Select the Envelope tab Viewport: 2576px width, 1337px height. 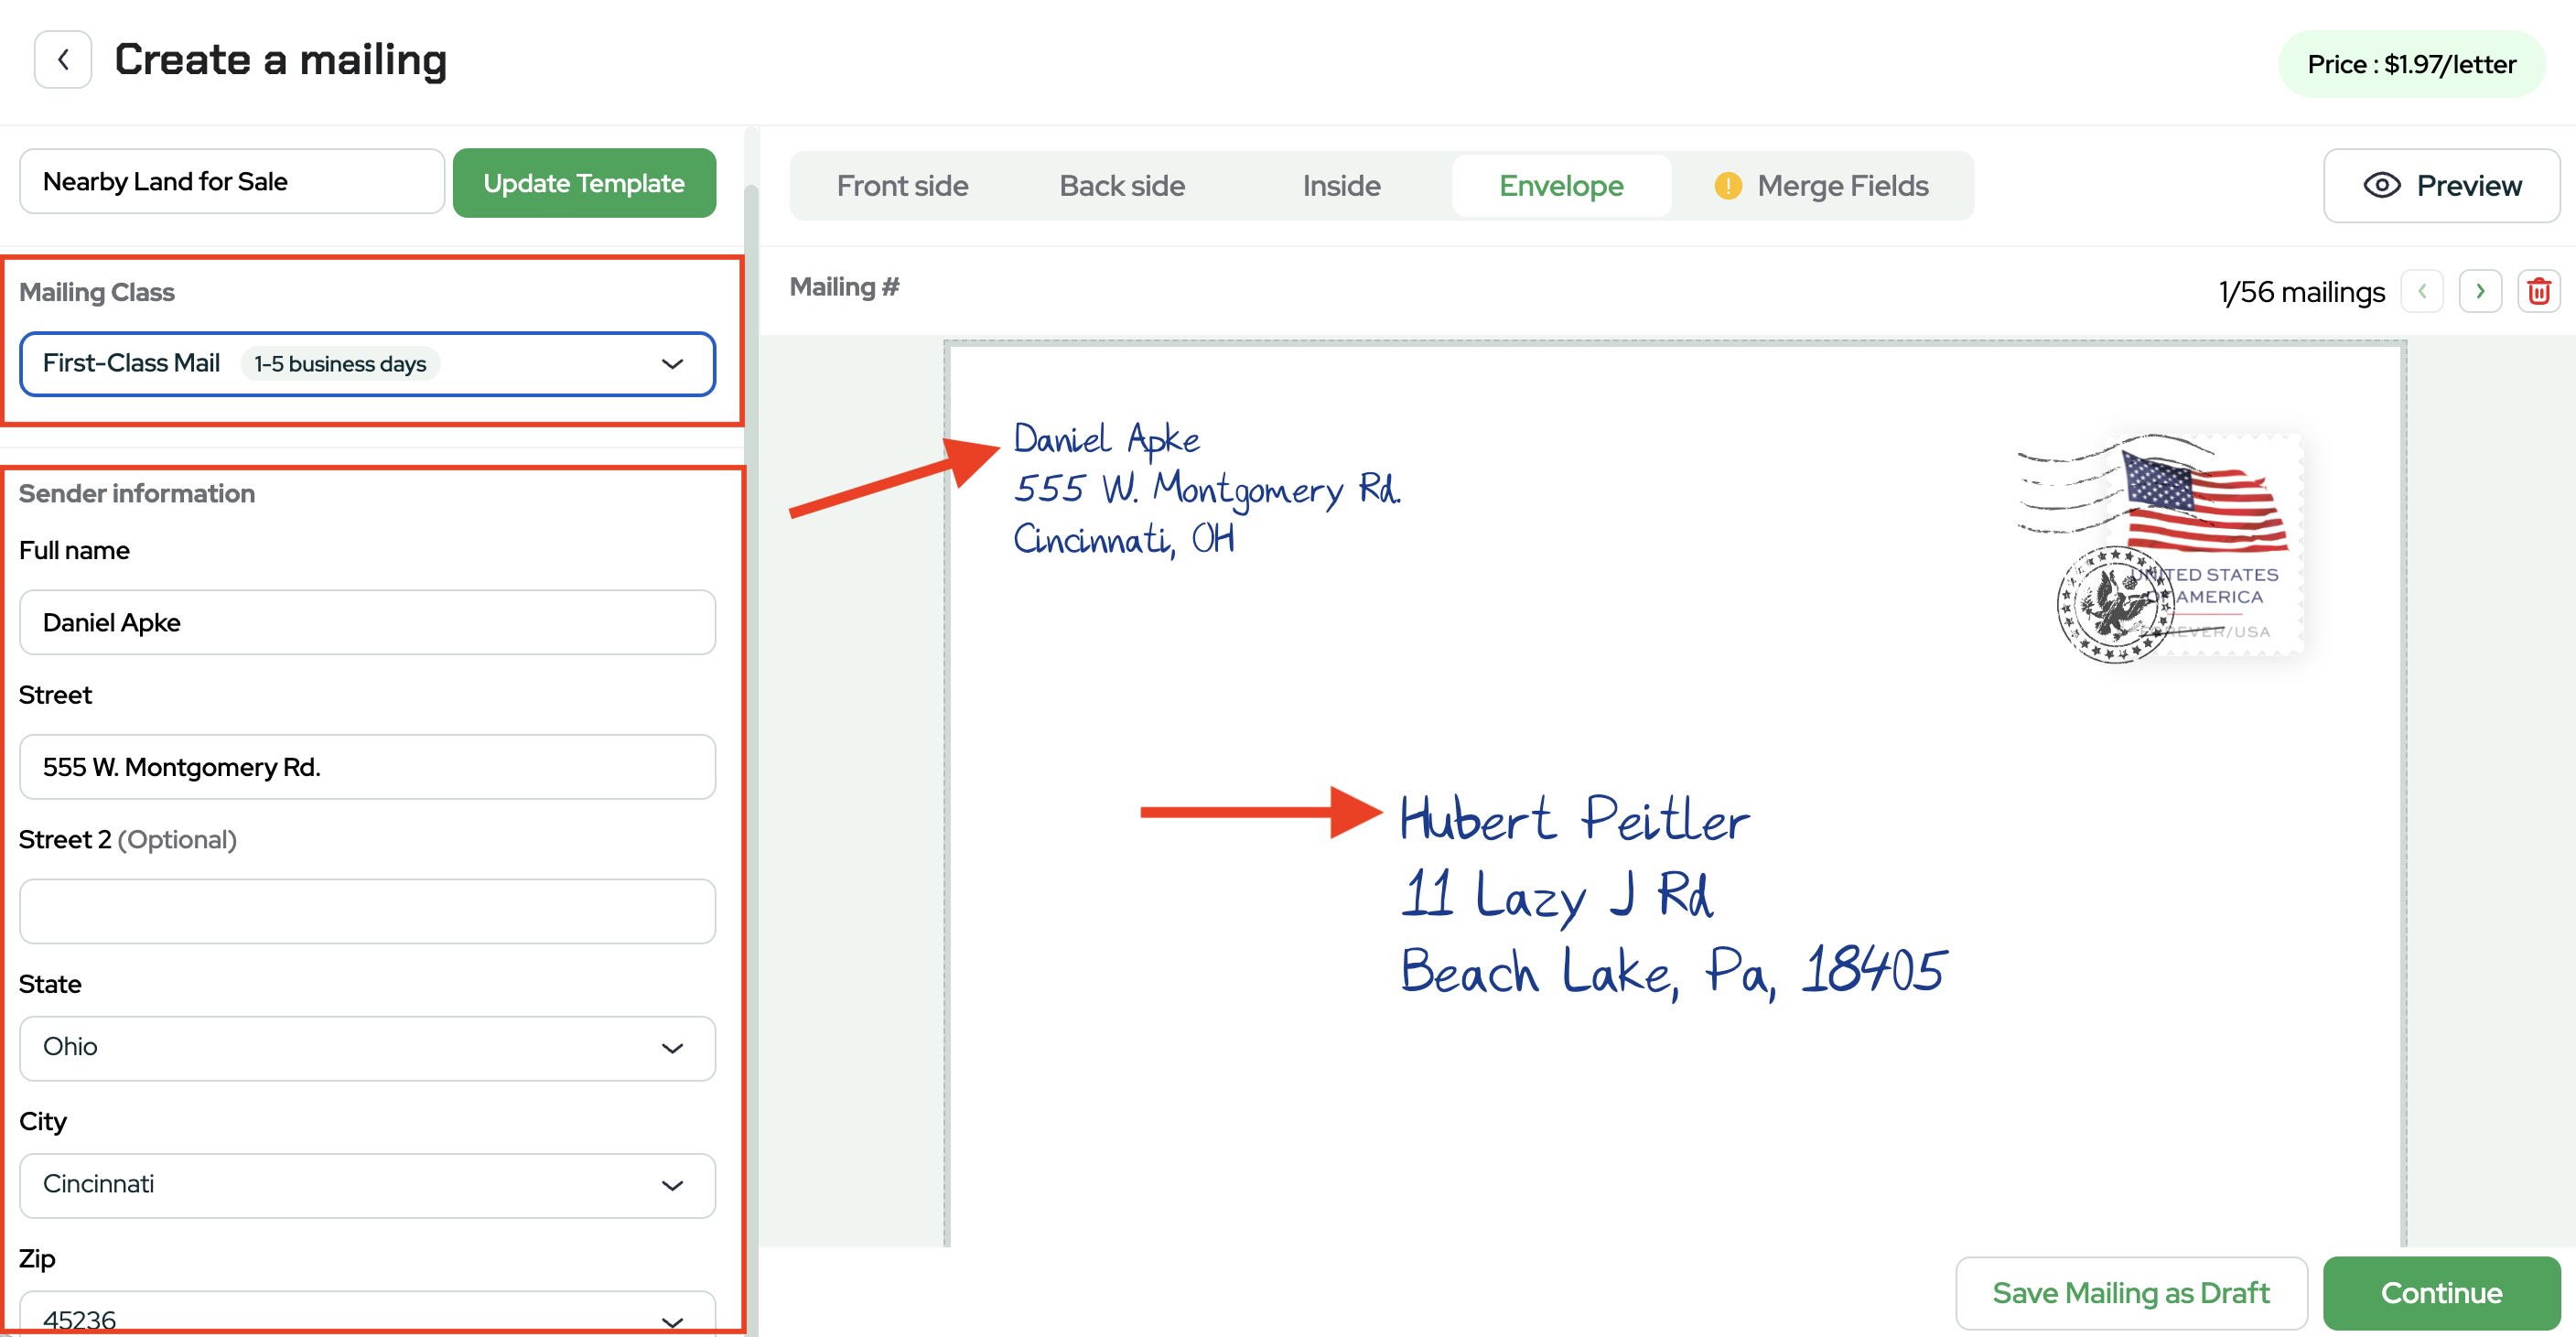(x=1560, y=185)
